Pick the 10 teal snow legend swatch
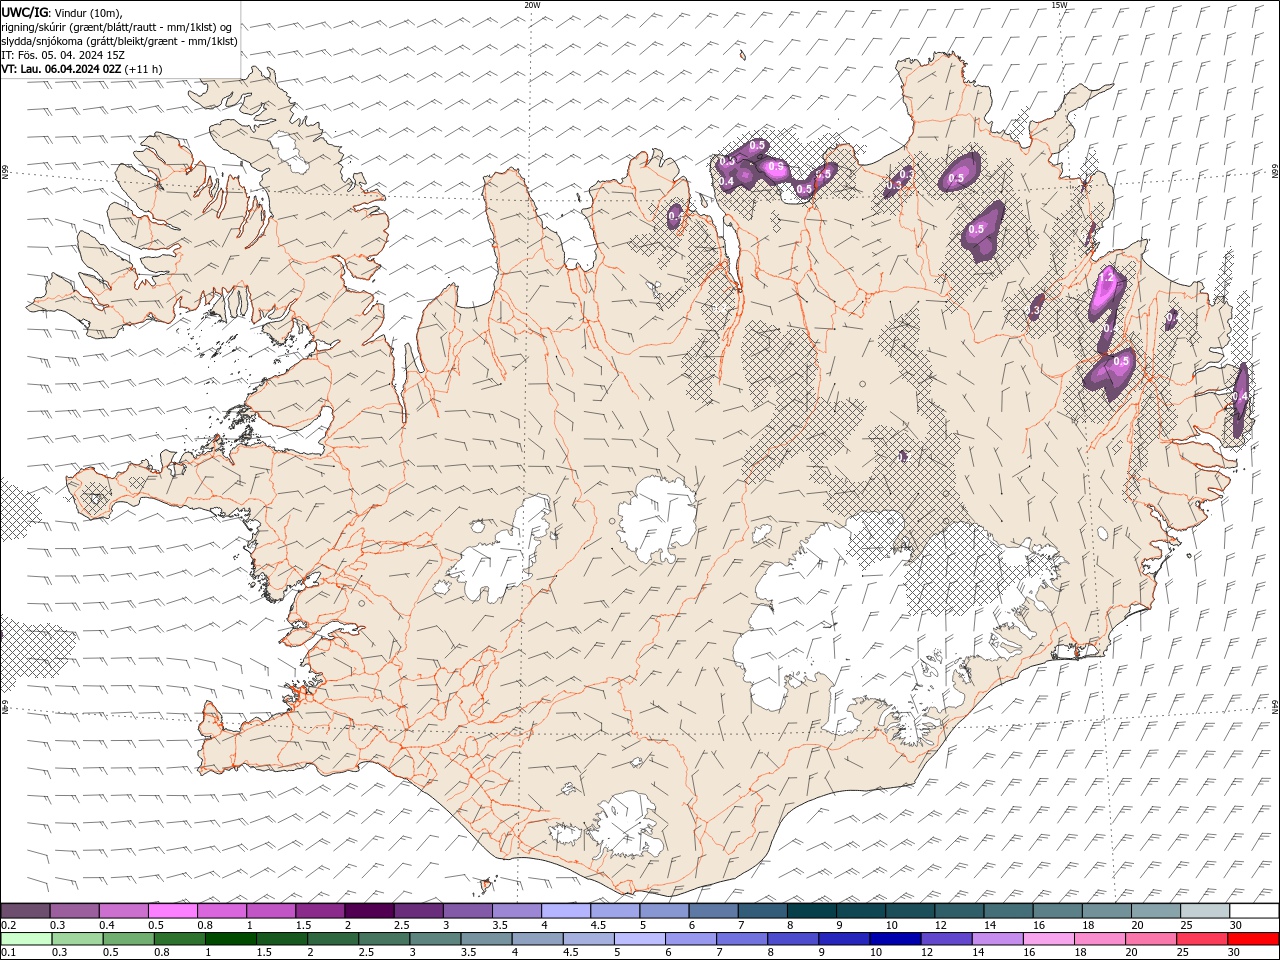The height and width of the screenshot is (960, 1280). pos(910,911)
